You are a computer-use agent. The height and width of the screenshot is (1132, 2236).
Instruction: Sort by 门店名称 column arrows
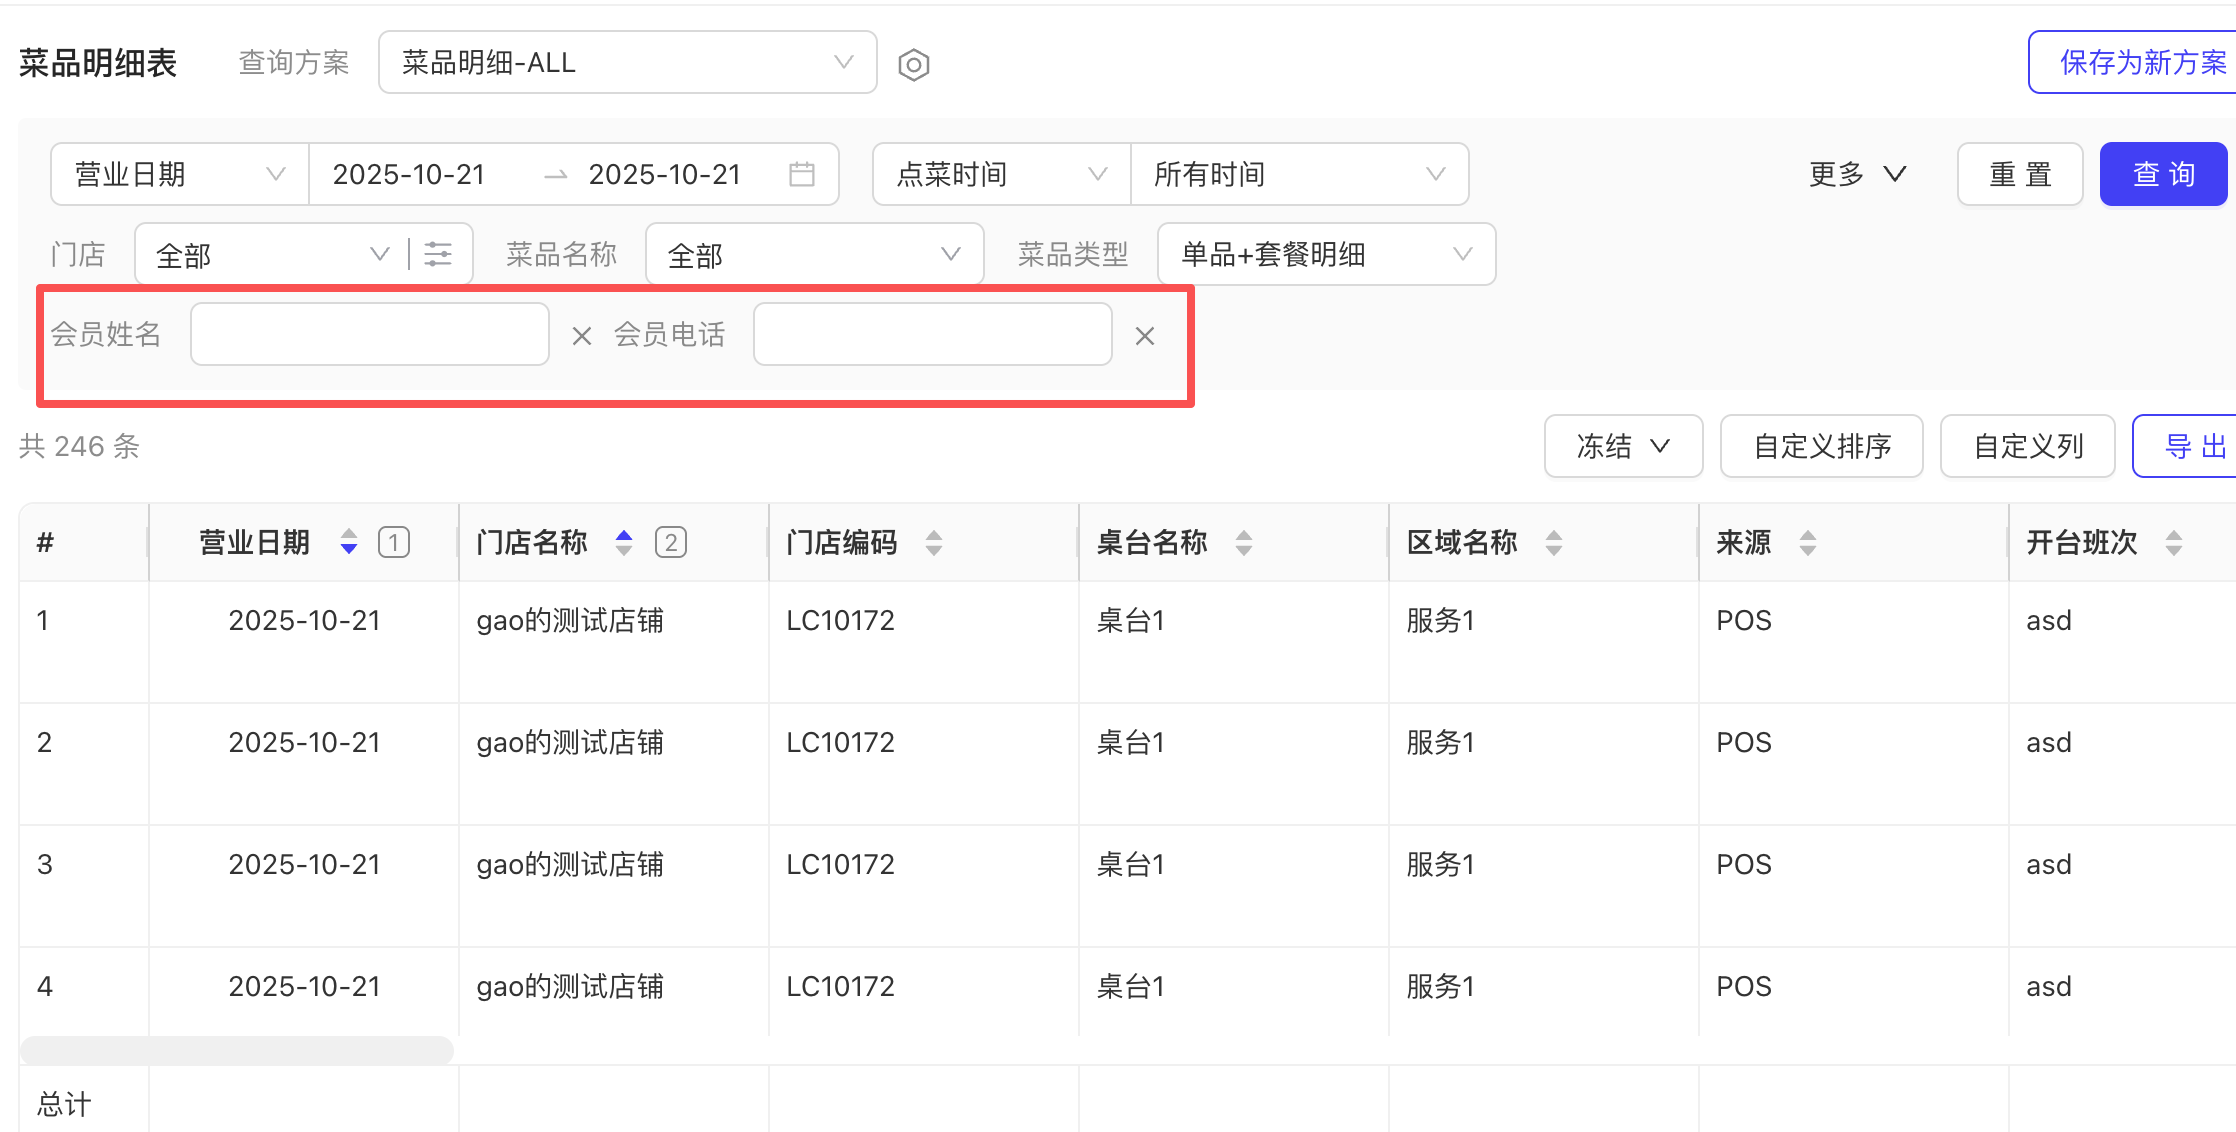624,542
